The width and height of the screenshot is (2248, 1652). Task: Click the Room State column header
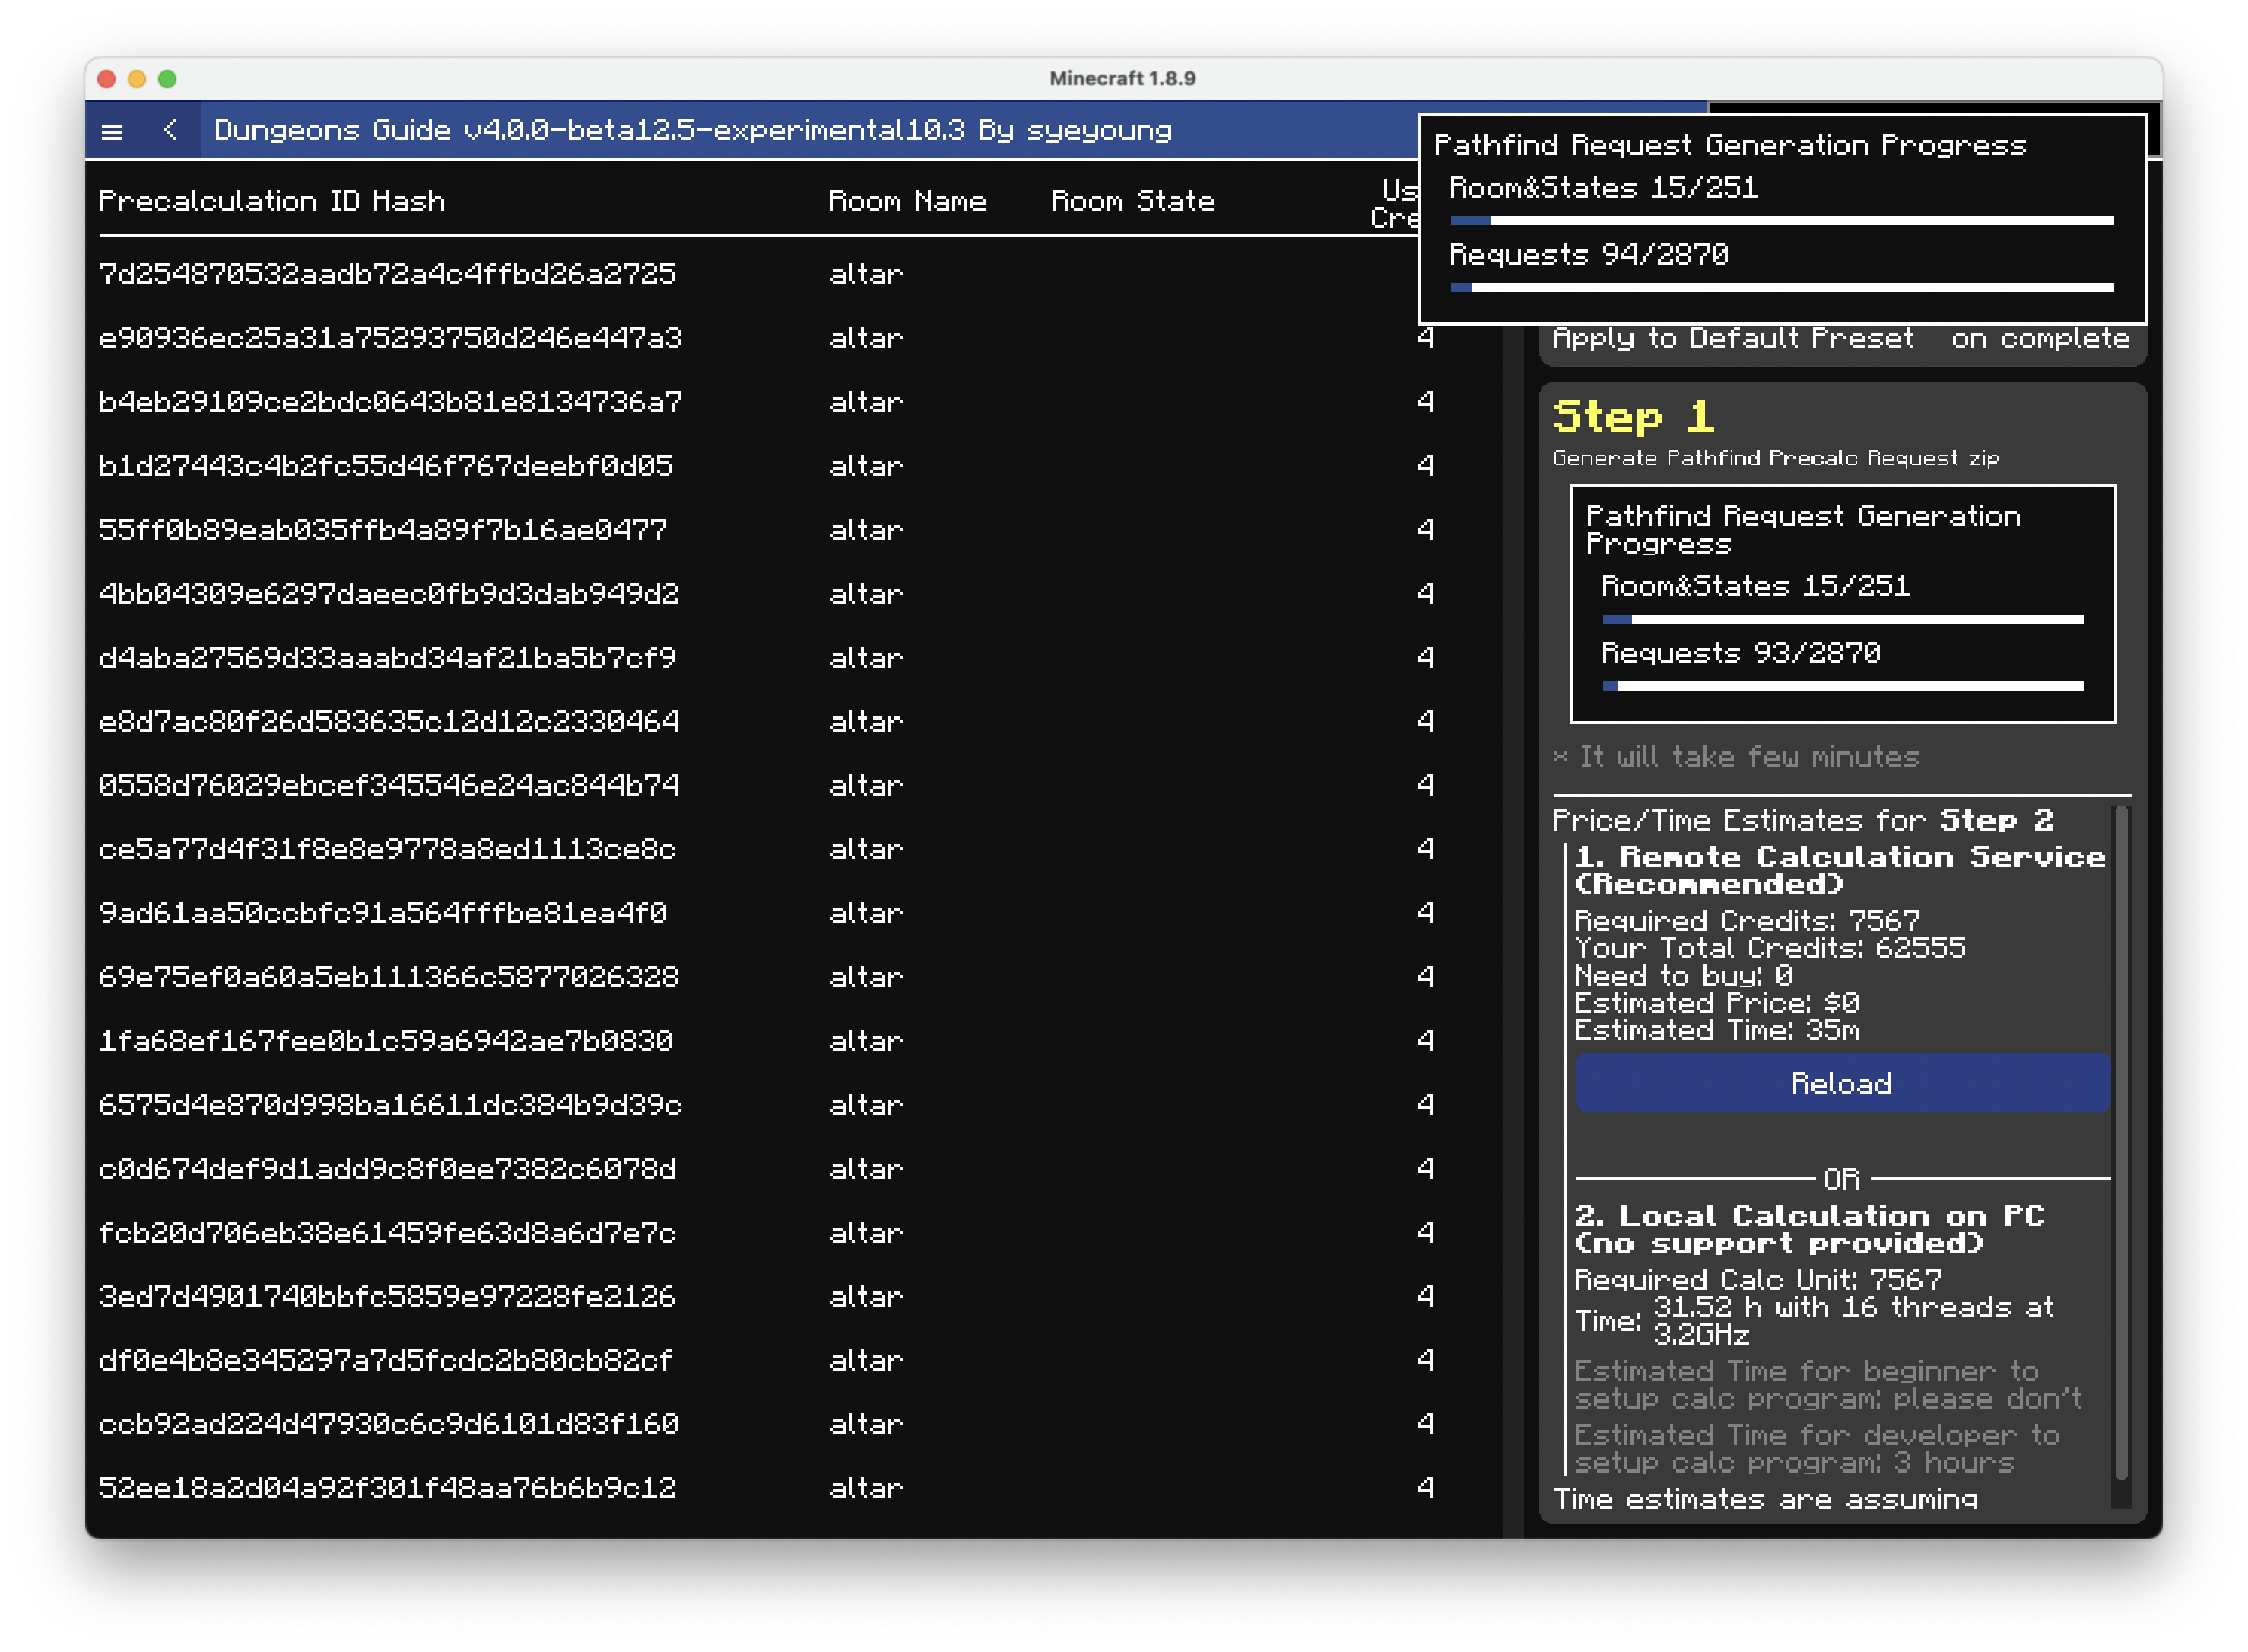pos(1133,201)
